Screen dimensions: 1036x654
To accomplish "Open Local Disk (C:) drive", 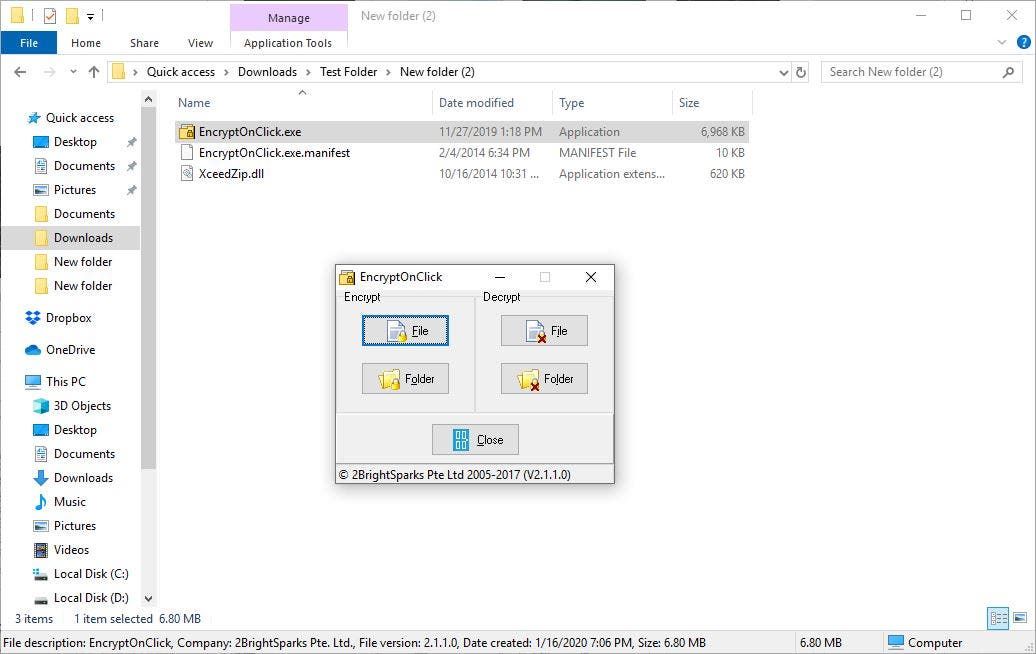I will (x=91, y=573).
